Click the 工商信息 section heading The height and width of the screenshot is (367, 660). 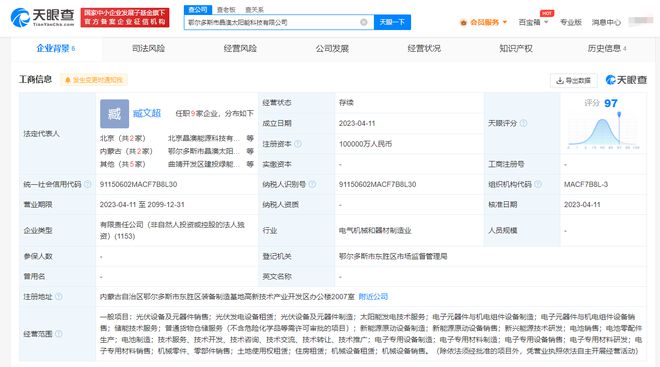tap(35, 80)
